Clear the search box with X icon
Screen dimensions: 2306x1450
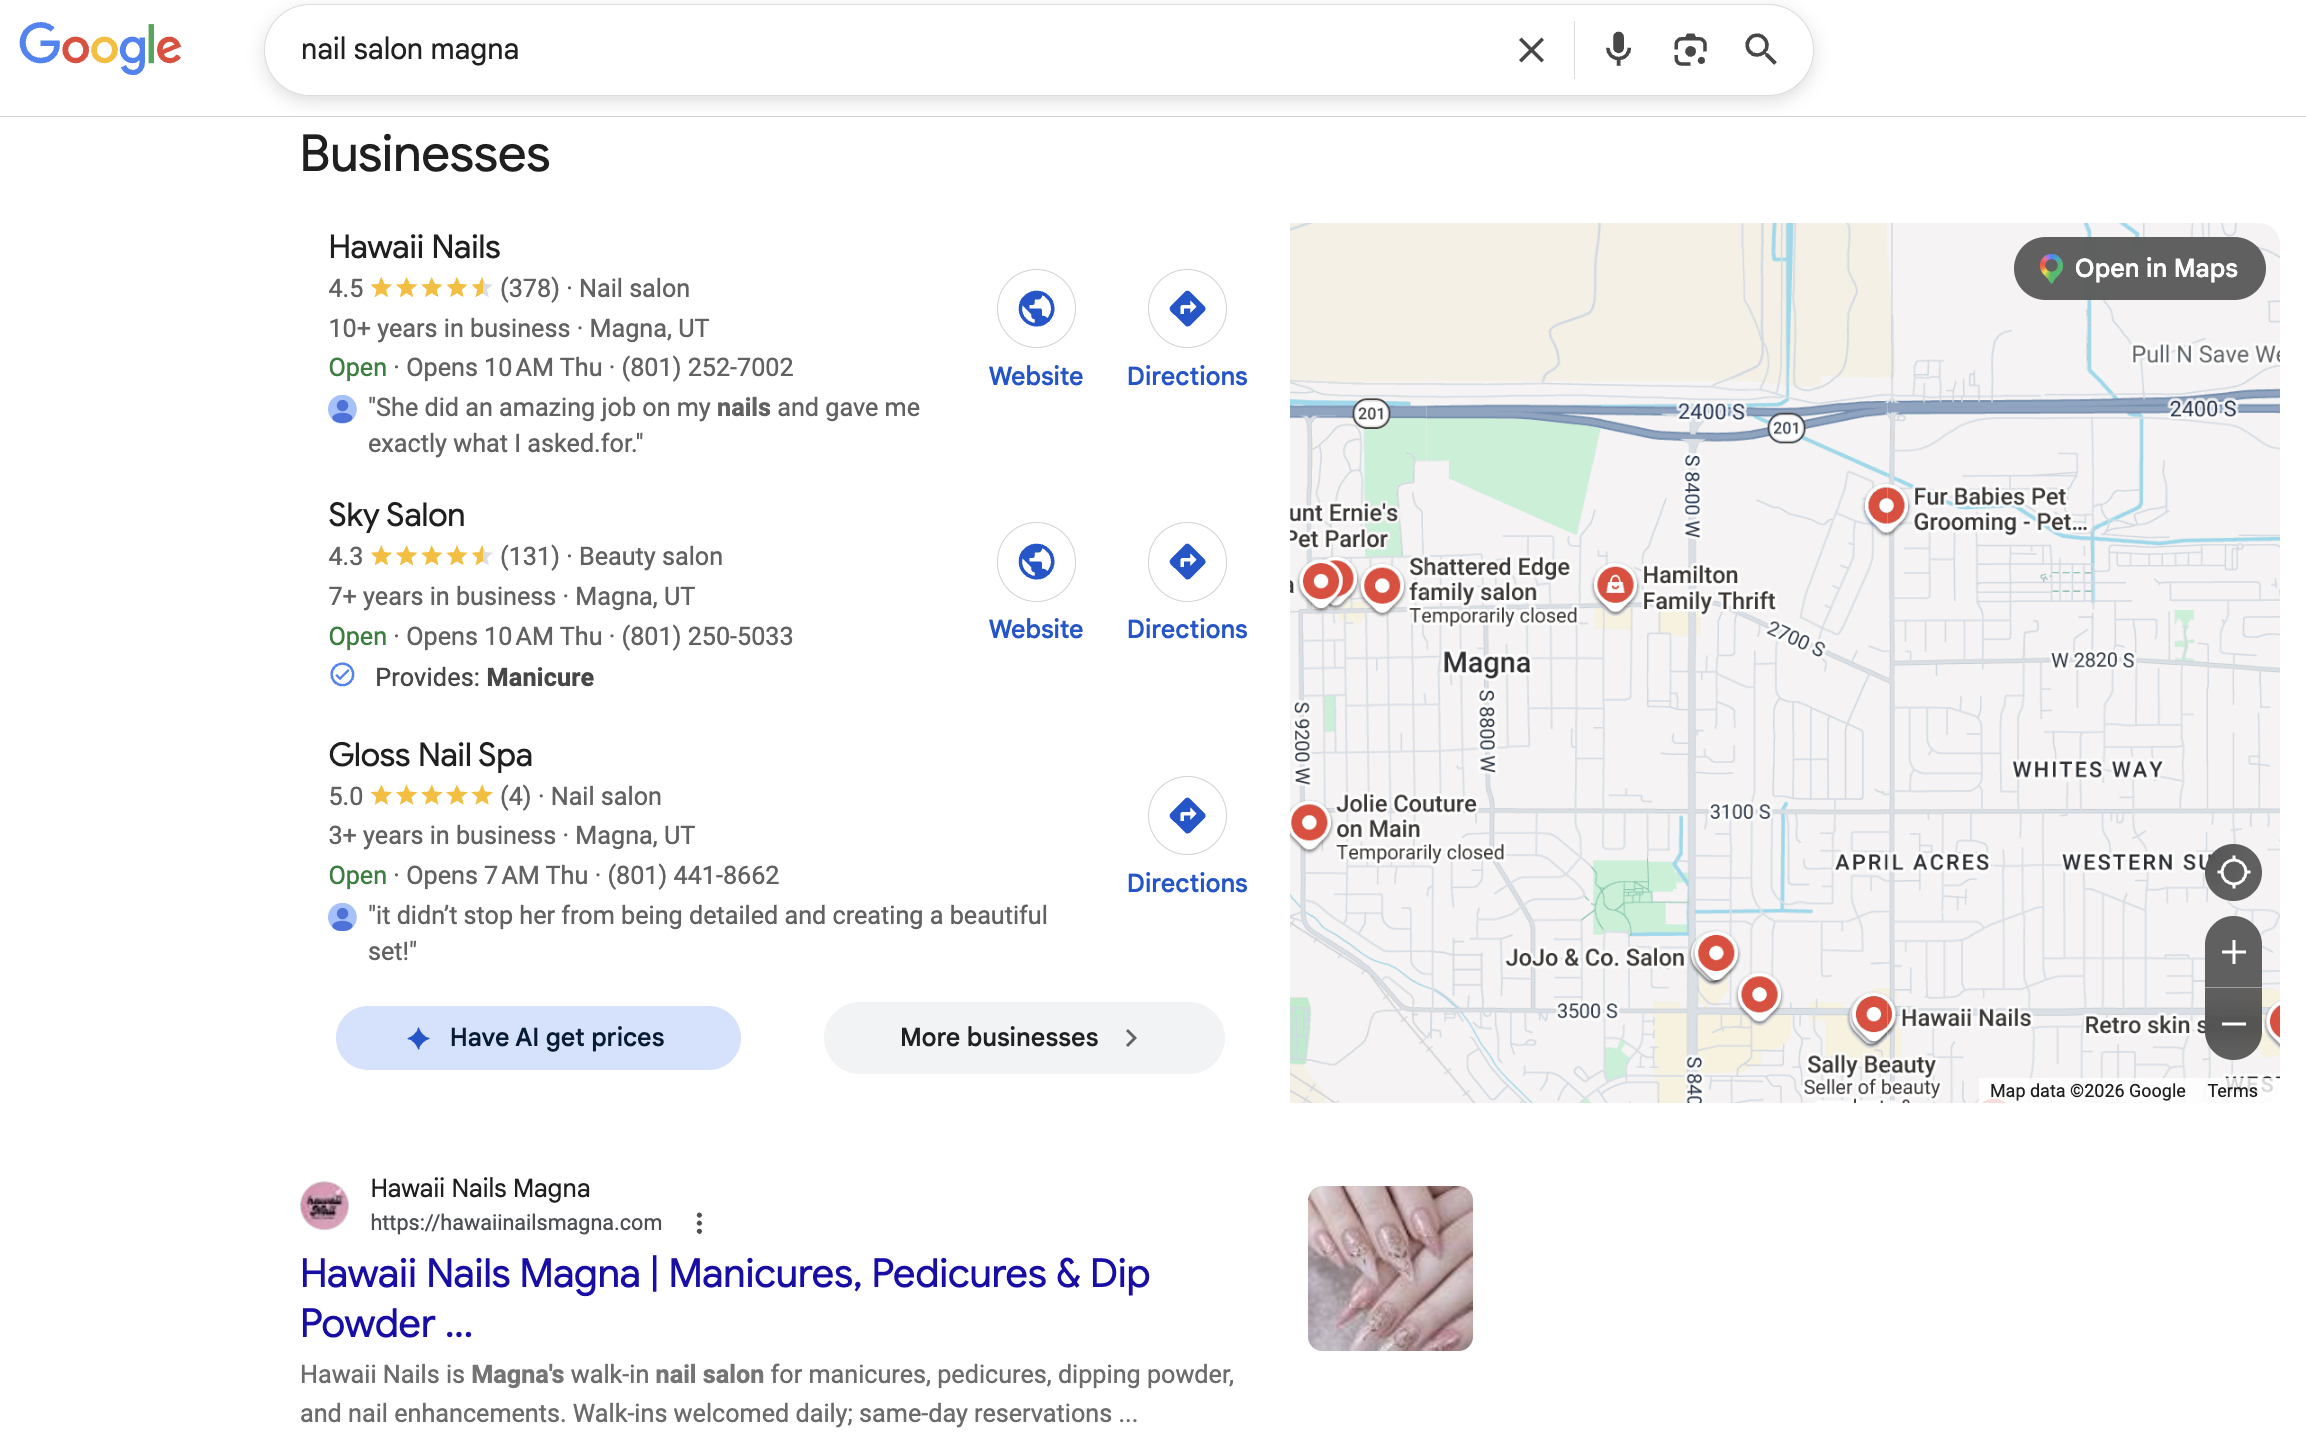tap(1531, 50)
